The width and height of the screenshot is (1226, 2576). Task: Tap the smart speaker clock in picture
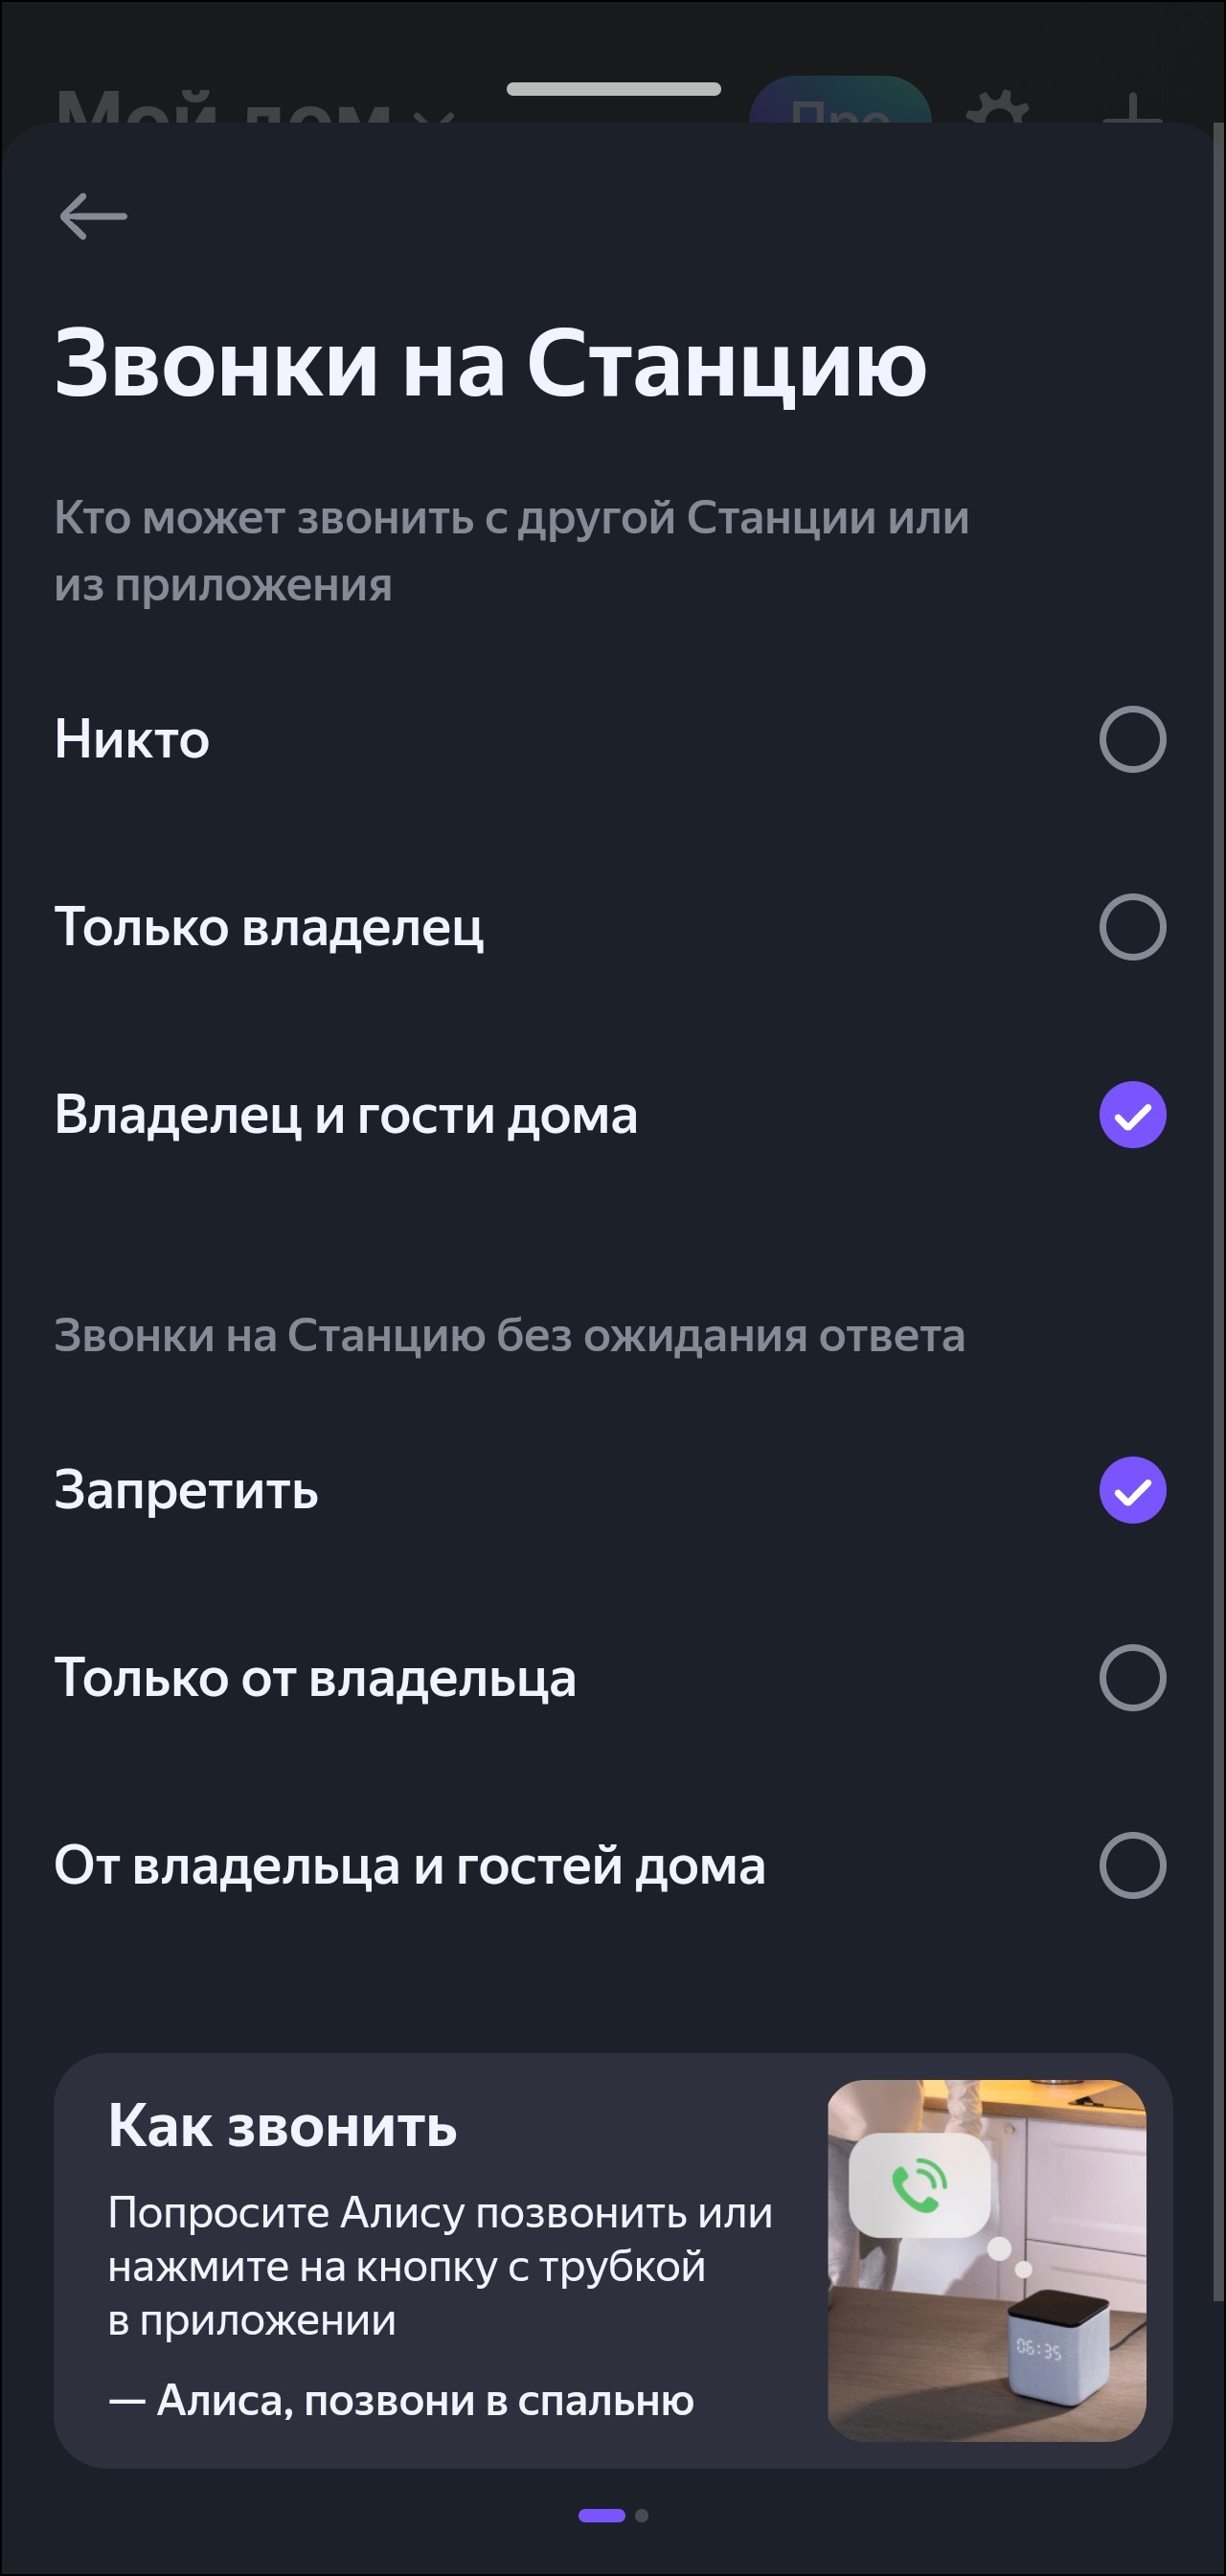click(x=1040, y=2350)
